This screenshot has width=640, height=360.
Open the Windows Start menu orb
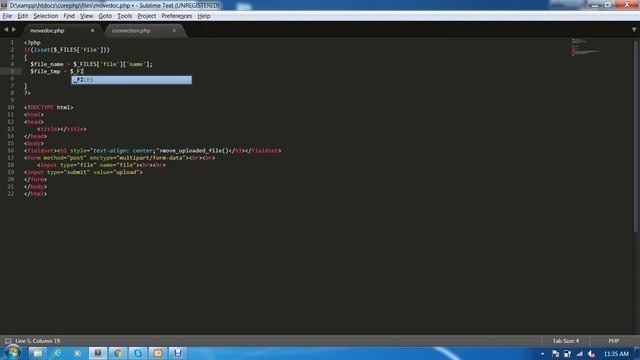click(x=13, y=353)
